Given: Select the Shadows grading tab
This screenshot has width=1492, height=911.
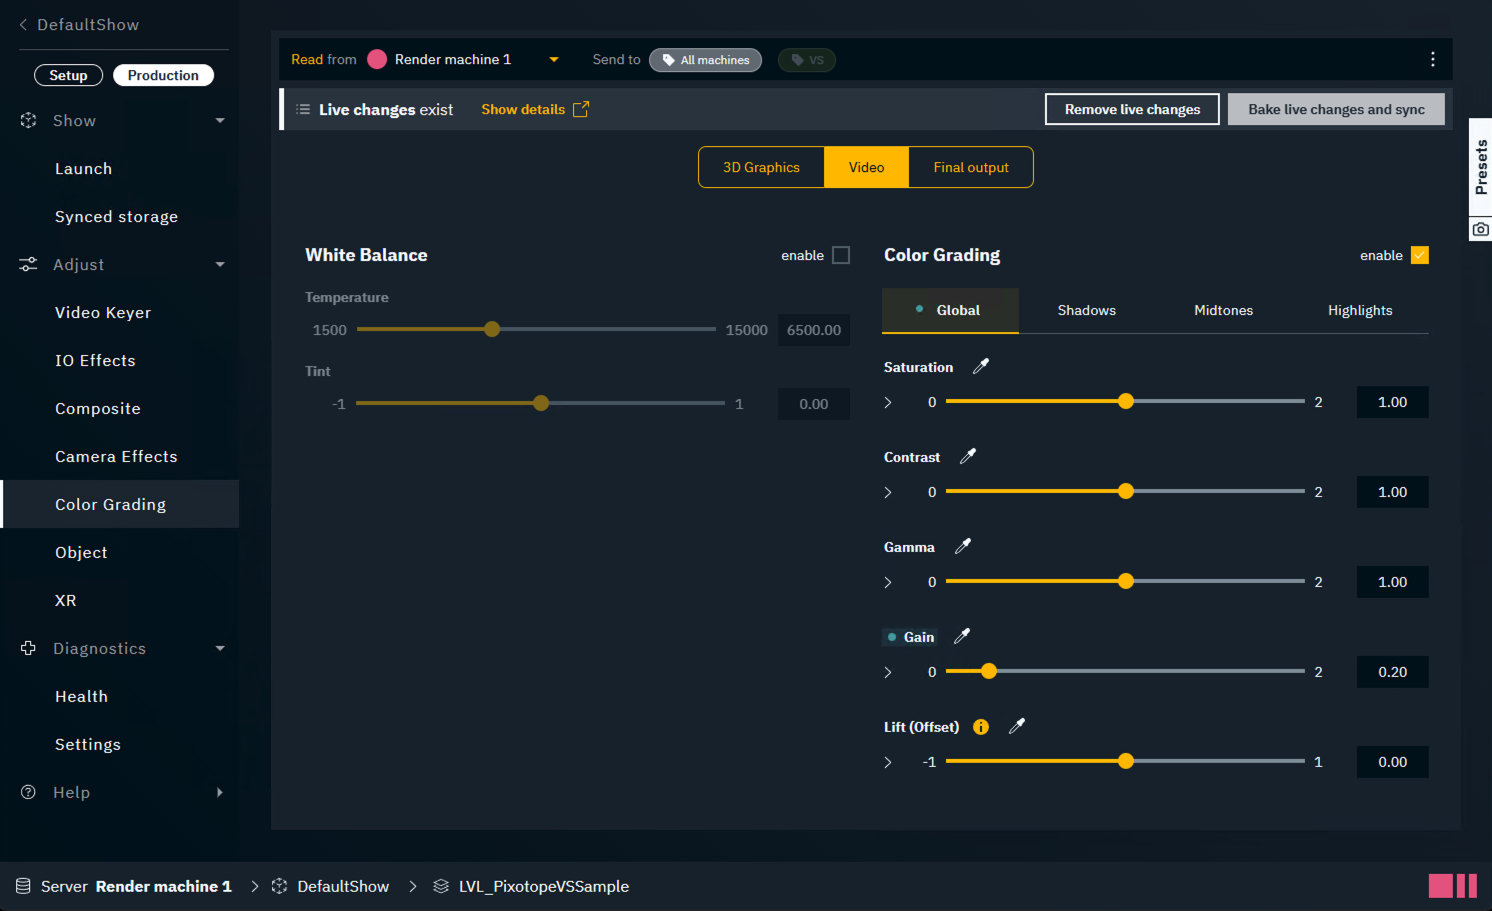Looking at the screenshot, I should [x=1086, y=311].
